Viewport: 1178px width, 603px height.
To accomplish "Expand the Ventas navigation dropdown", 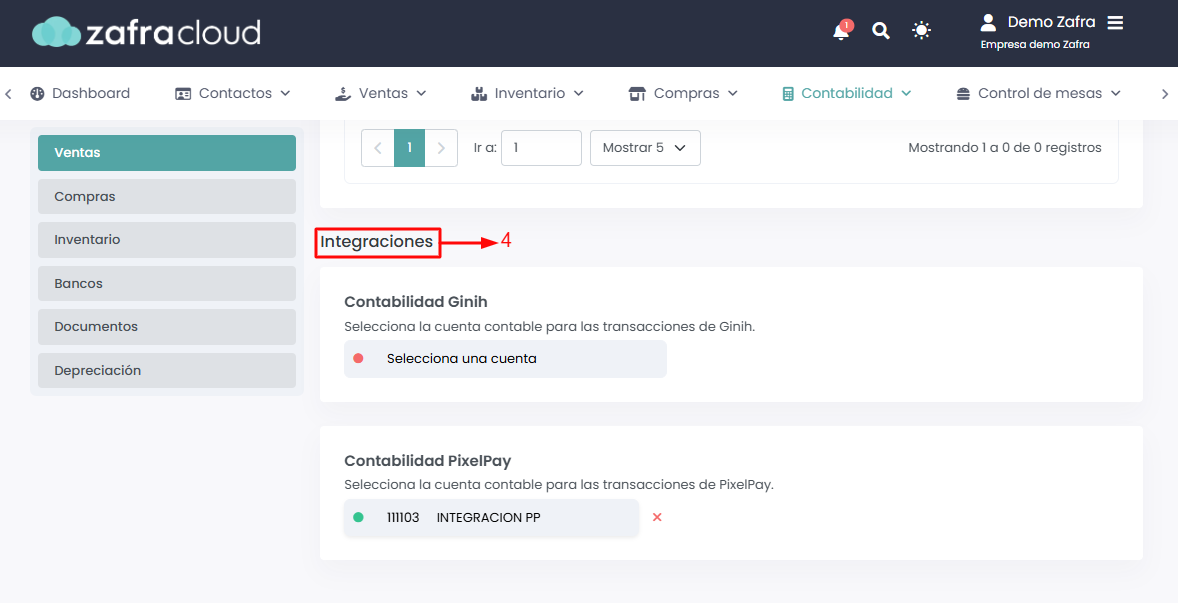I will tap(380, 93).
